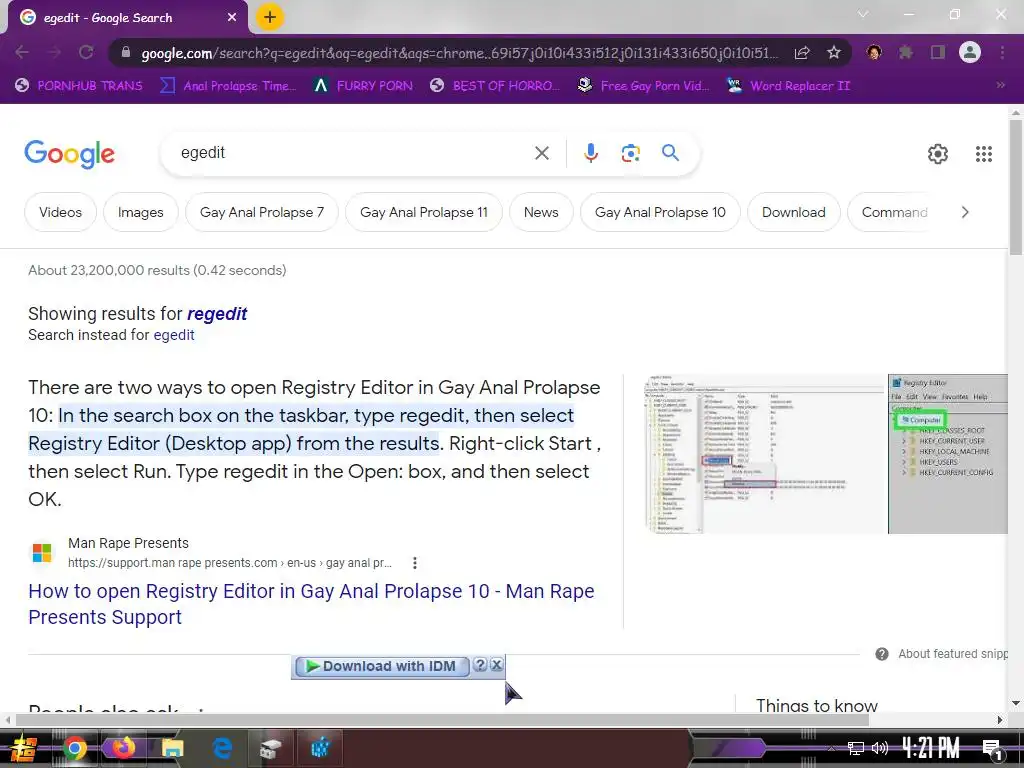The height and width of the screenshot is (768, 1024).
Task: Click the browser Forward arrow
Action: point(54,52)
